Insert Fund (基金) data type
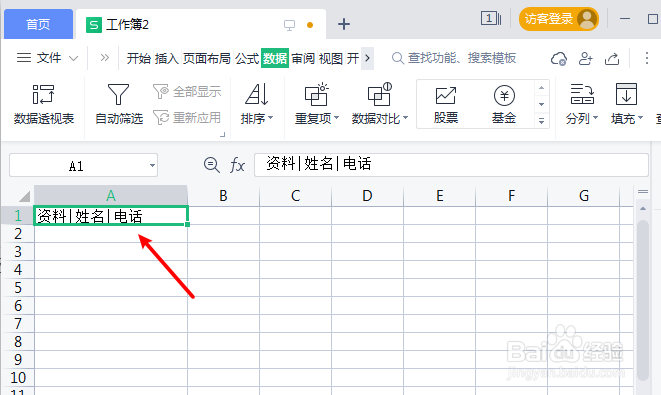661x395 pixels. (x=504, y=105)
